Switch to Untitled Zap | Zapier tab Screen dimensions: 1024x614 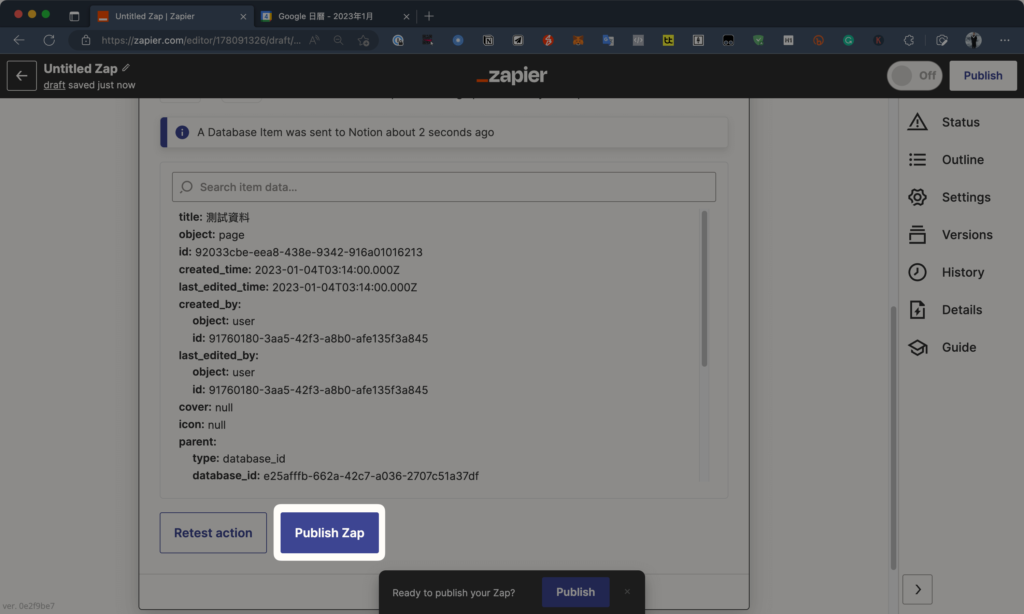pos(170,16)
